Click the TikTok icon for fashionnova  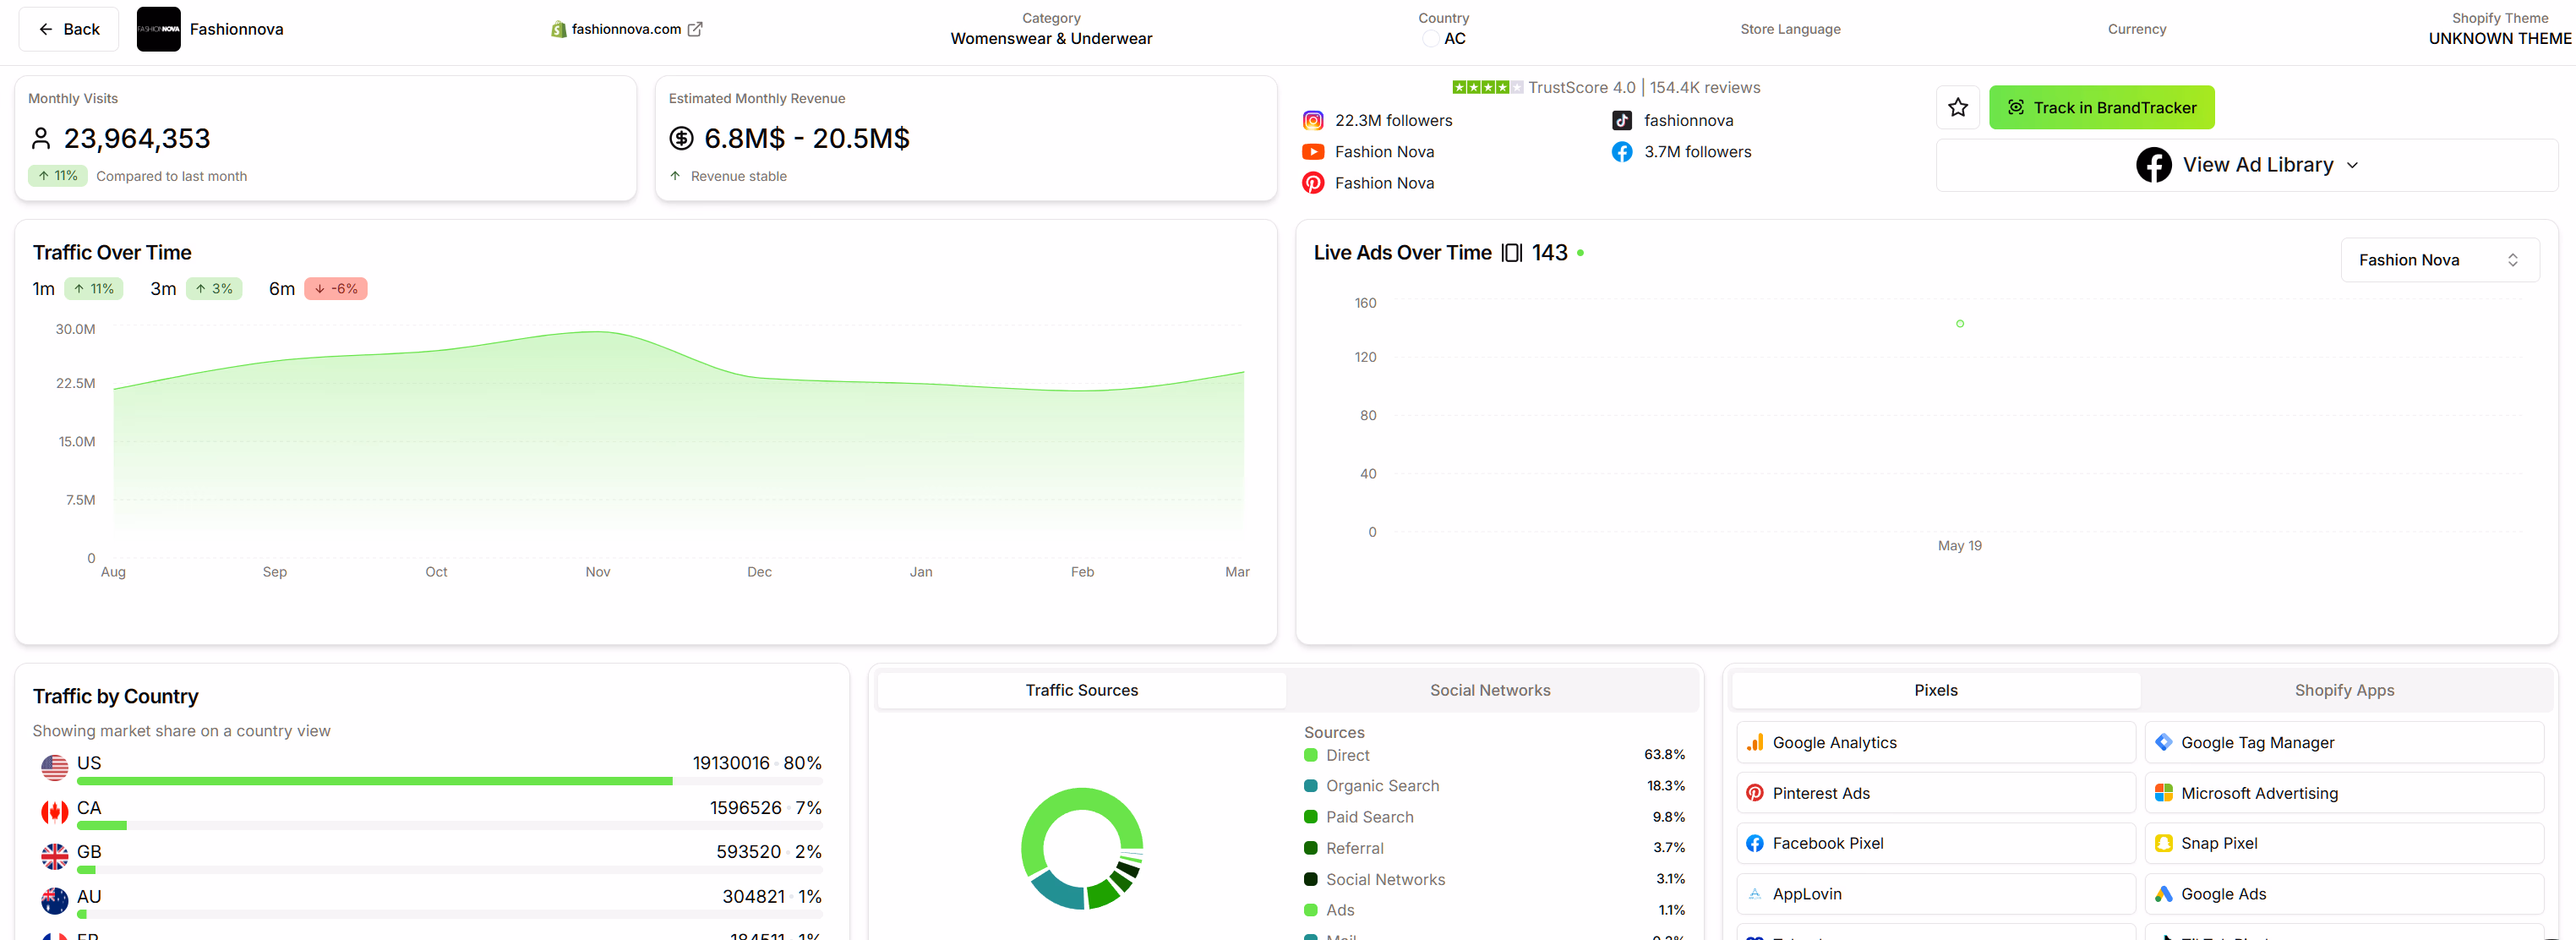coord(1622,120)
